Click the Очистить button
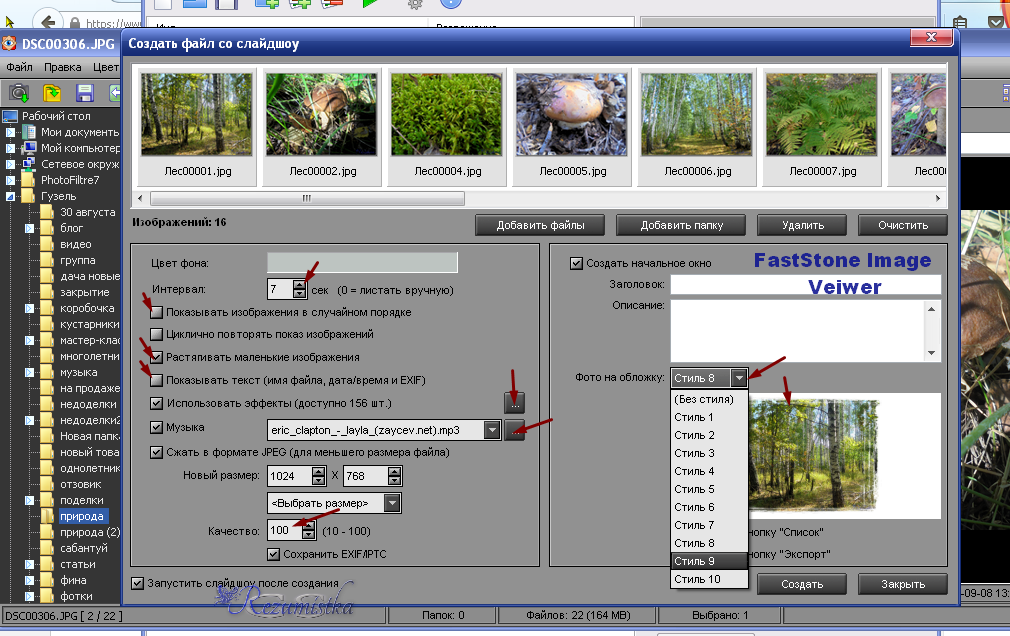1010x636 pixels. [902, 226]
